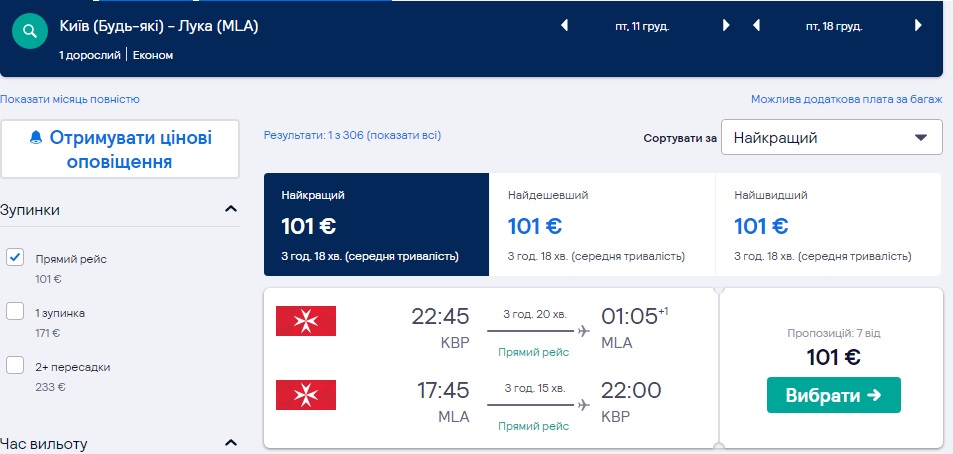Open Показати місяць повністю link
The height and width of the screenshot is (454, 953).
70,99
